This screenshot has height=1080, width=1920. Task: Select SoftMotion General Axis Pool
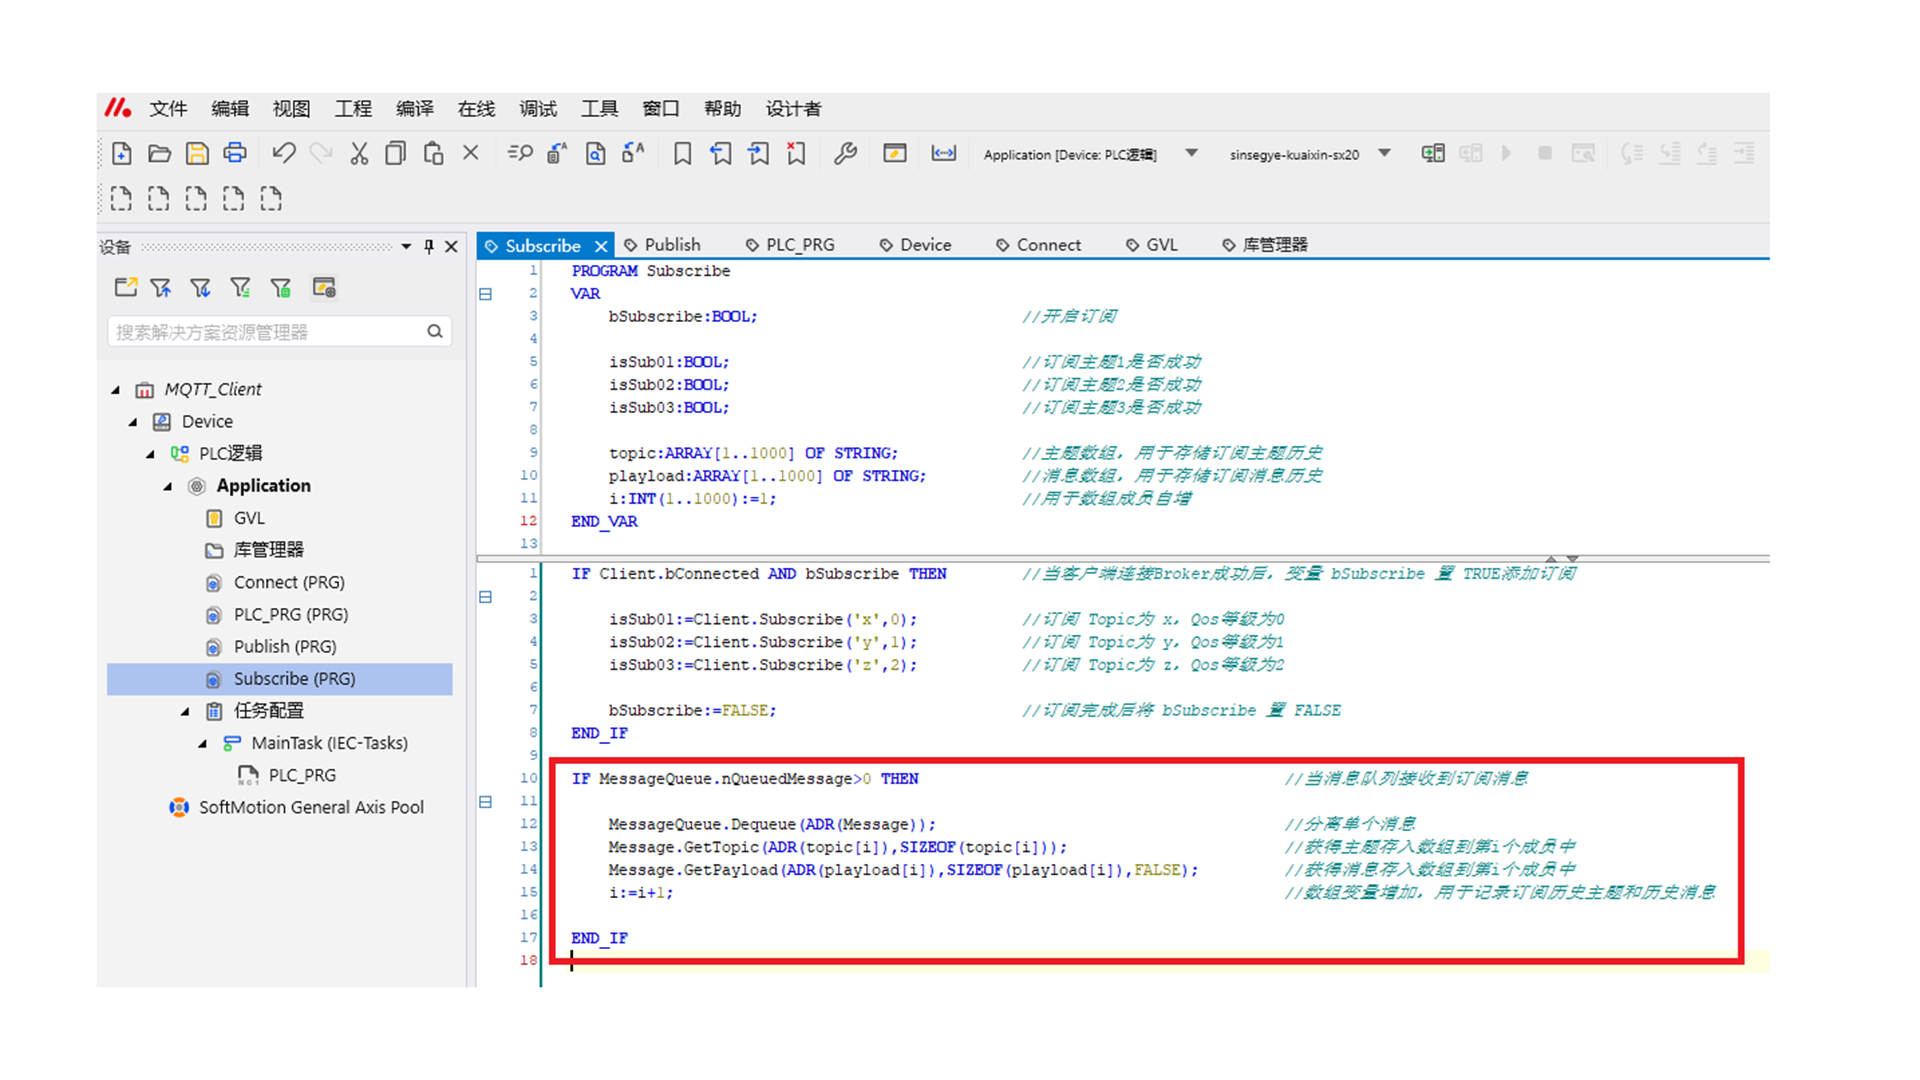[x=311, y=807]
